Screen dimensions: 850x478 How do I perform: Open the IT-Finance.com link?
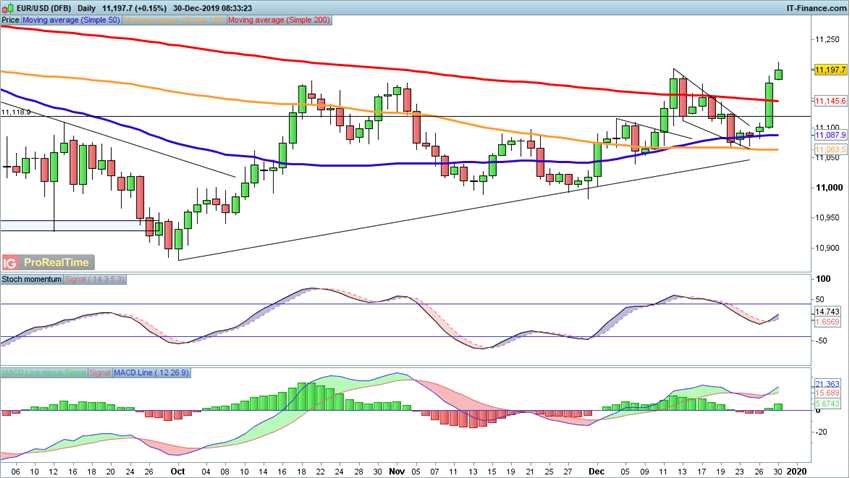click(x=815, y=8)
